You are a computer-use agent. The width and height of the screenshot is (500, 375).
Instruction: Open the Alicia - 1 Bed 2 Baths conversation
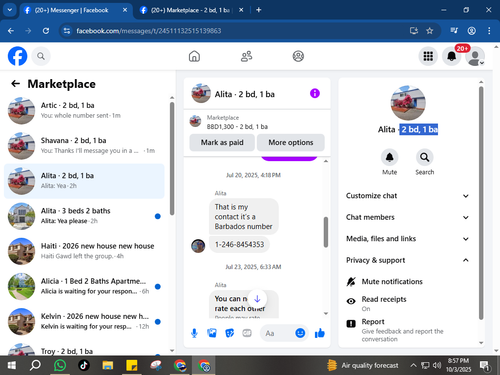point(84,286)
